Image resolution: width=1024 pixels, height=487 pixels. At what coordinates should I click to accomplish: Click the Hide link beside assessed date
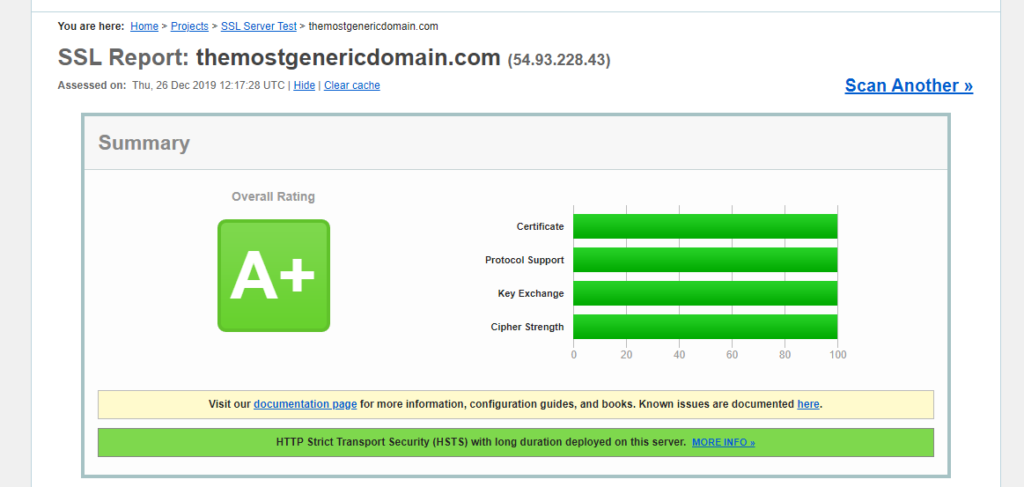(304, 86)
